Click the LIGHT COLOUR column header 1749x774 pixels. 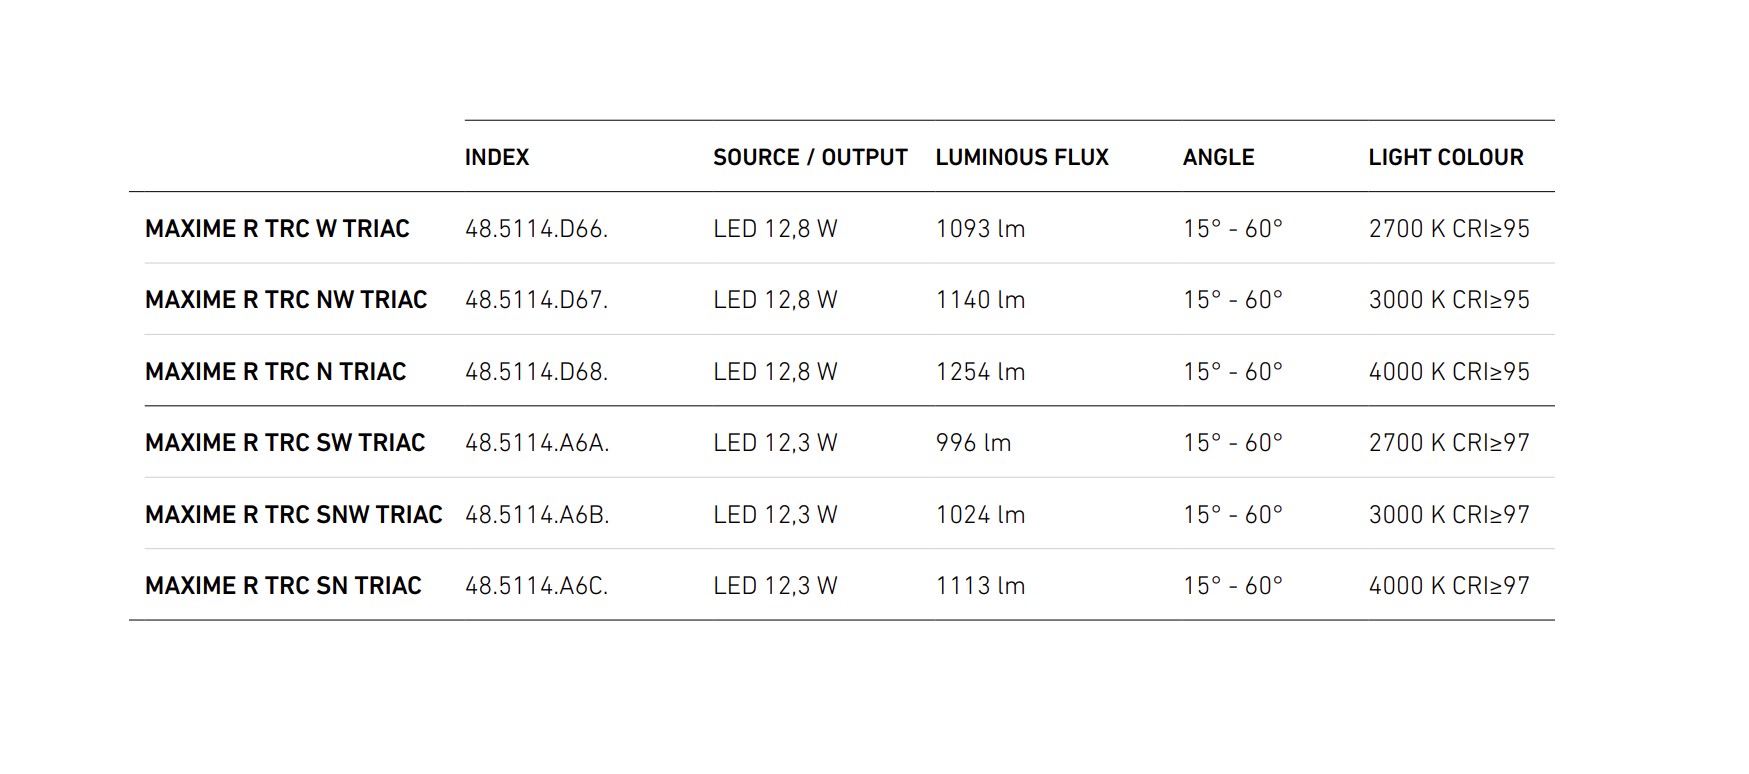click(1445, 158)
